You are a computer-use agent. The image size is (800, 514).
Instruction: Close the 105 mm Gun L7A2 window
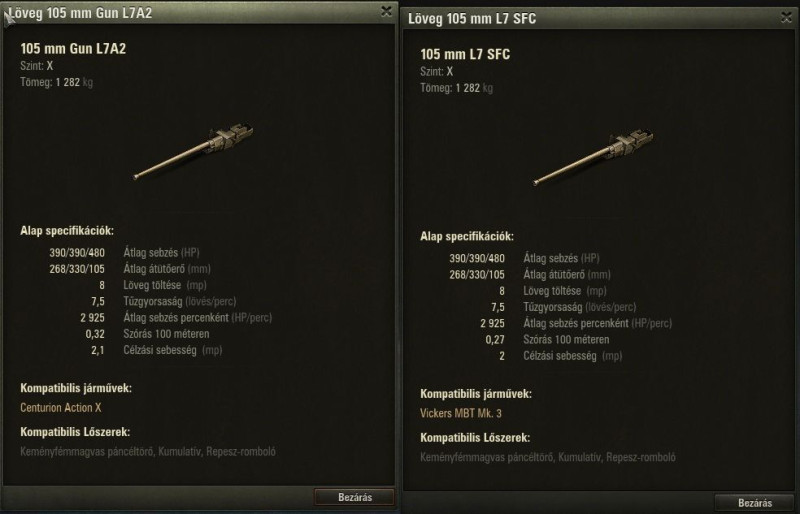tap(386, 11)
